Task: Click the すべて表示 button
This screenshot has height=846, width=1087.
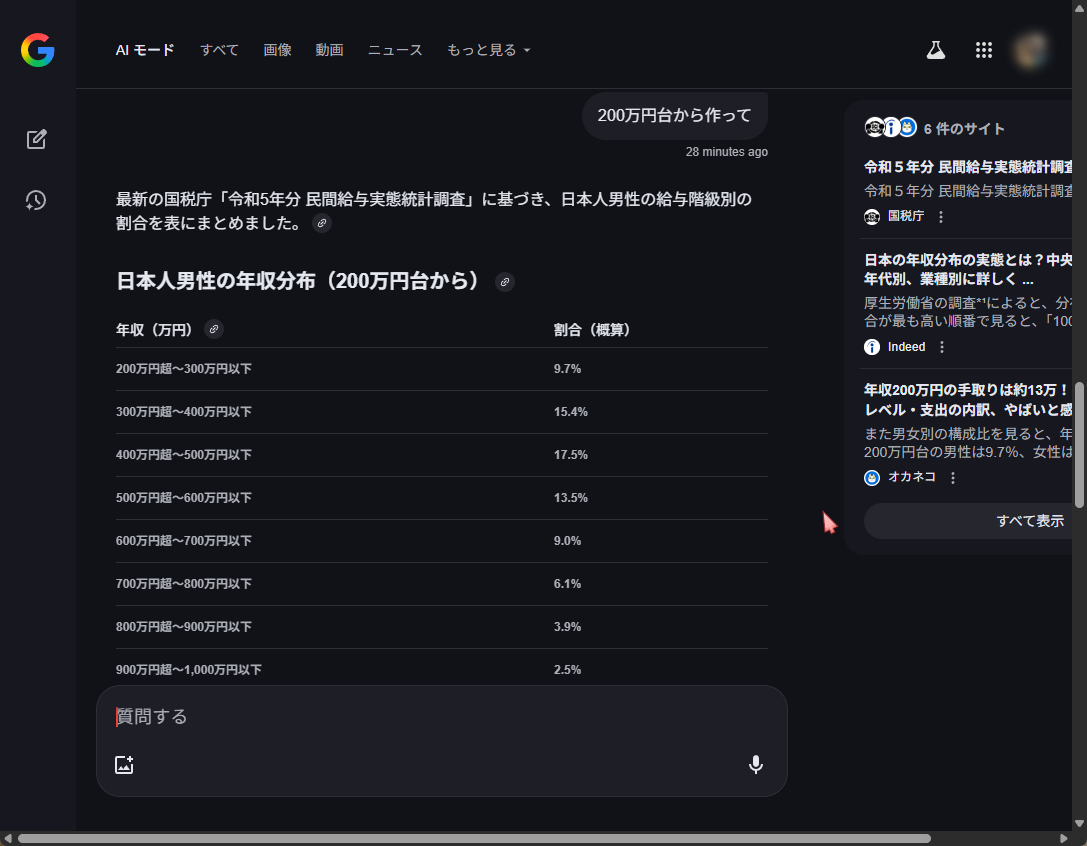Action: click(x=1029, y=521)
